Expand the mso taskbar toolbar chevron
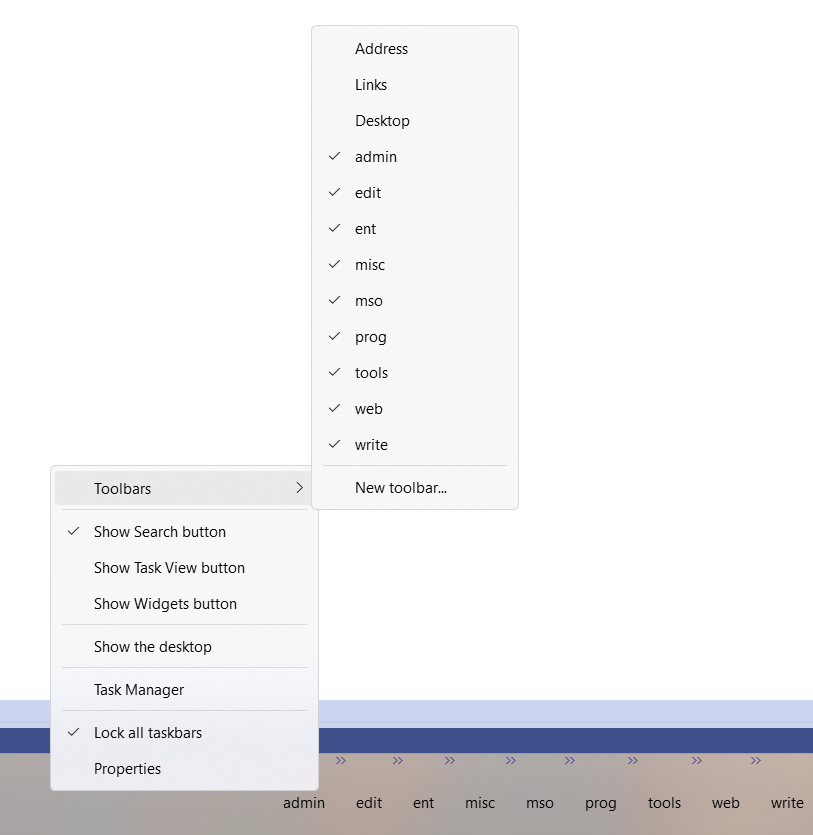The width and height of the screenshot is (813, 835). click(x=570, y=760)
